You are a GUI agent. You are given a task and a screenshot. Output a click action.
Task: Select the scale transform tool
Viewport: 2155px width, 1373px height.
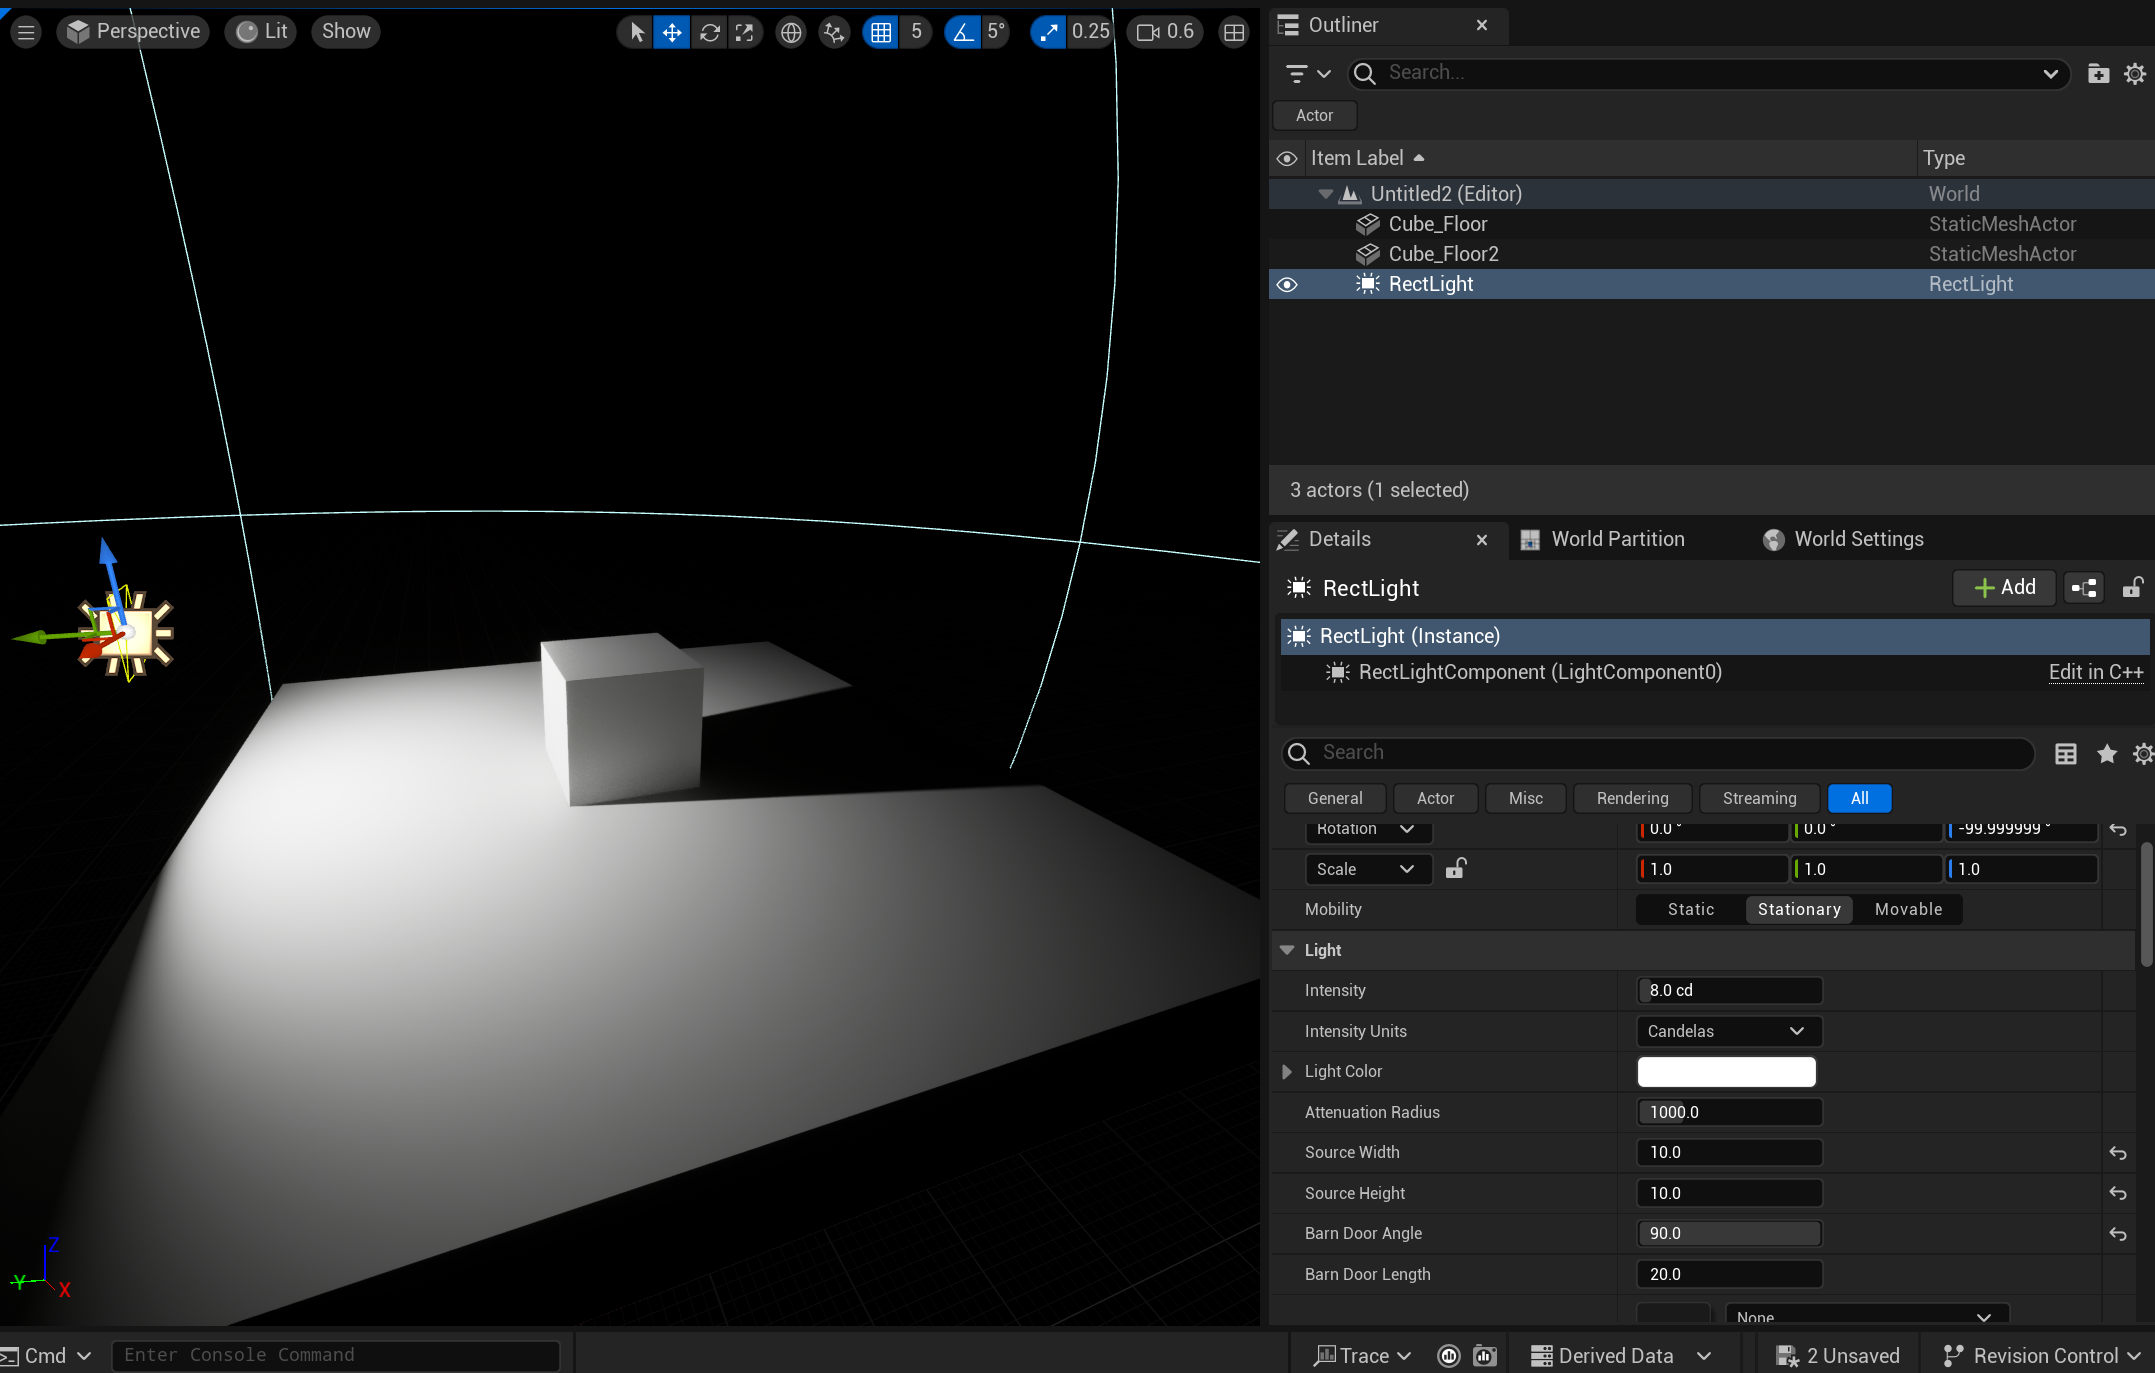[745, 33]
